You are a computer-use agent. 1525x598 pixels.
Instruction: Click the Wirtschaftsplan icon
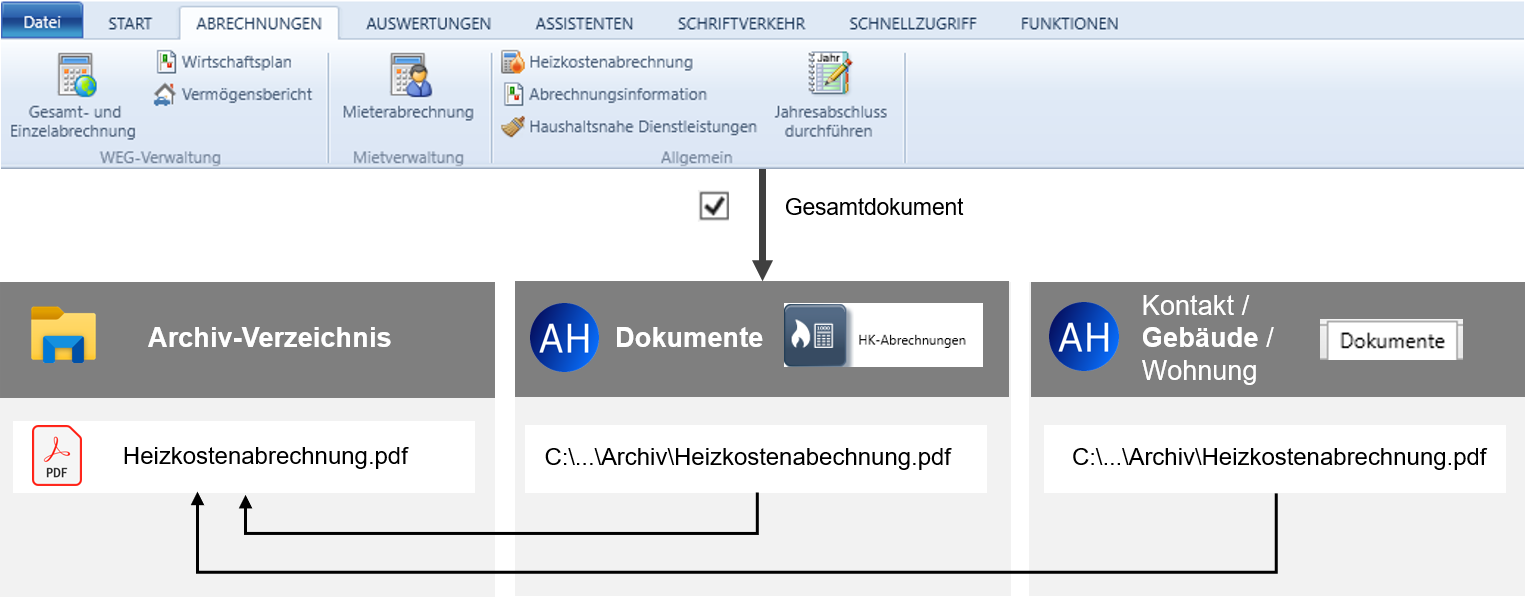click(x=166, y=62)
